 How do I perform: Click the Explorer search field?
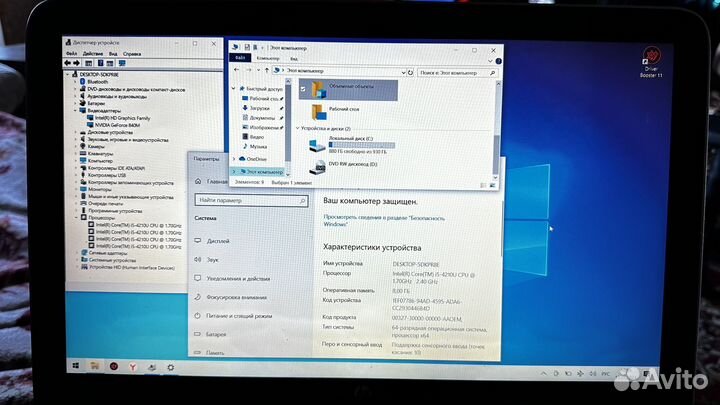click(458, 73)
